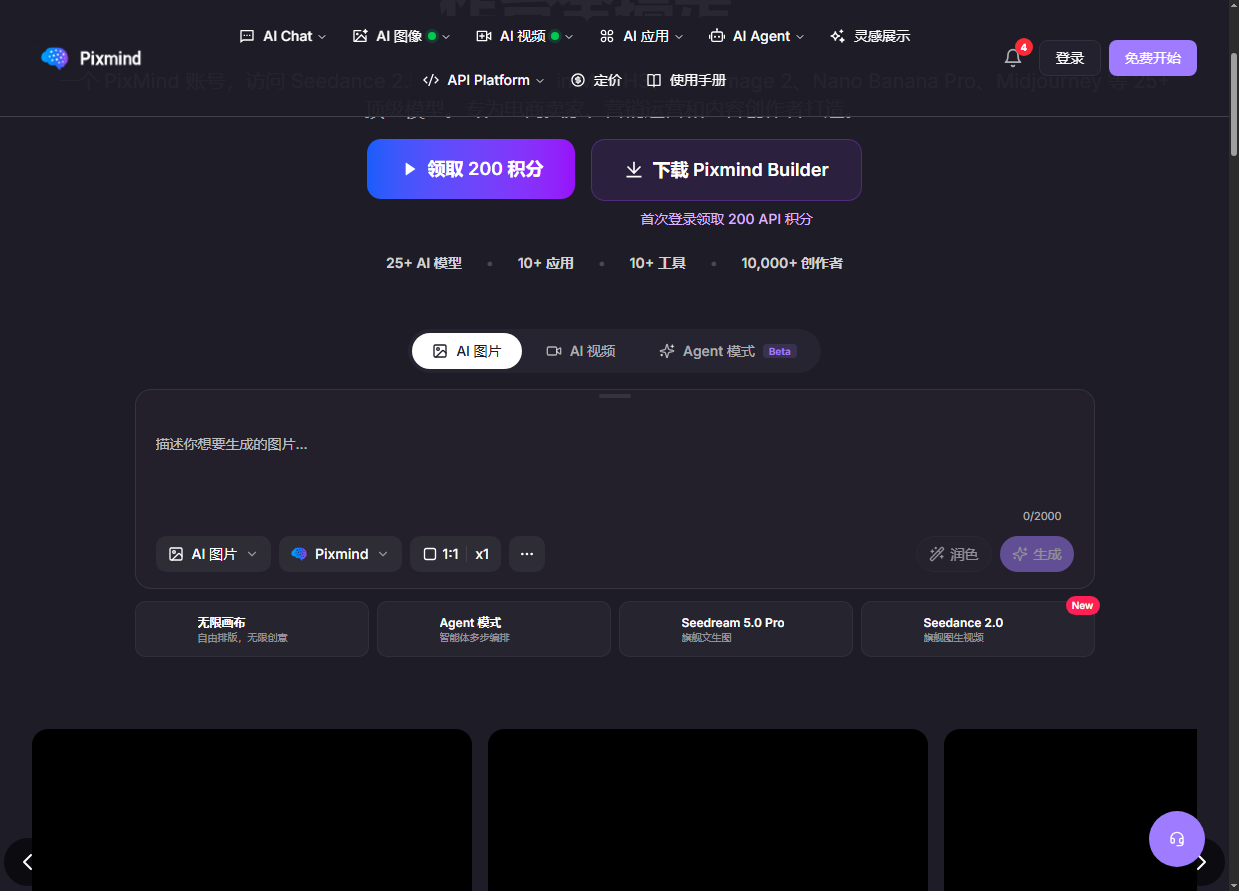Click the drag handle atop the prompt box
This screenshot has height=891, width=1239.
(x=615, y=396)
